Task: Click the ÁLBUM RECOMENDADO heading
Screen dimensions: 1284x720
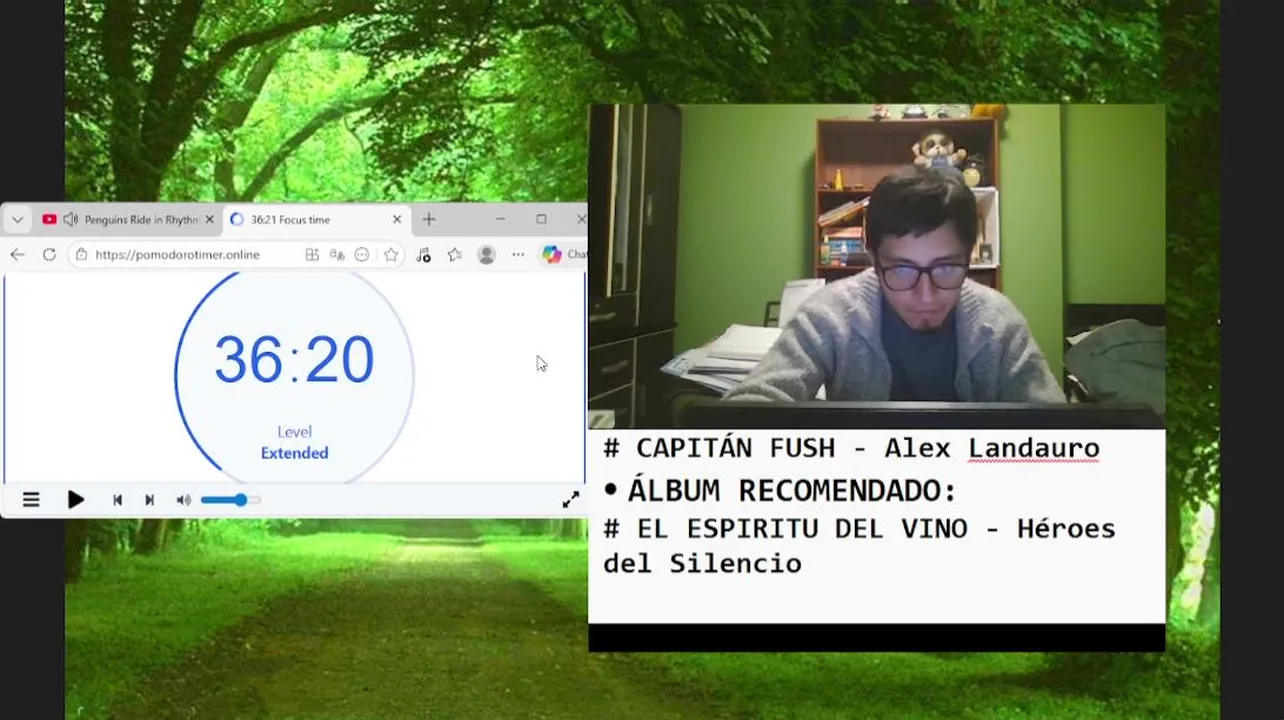Action: (792, 491)
